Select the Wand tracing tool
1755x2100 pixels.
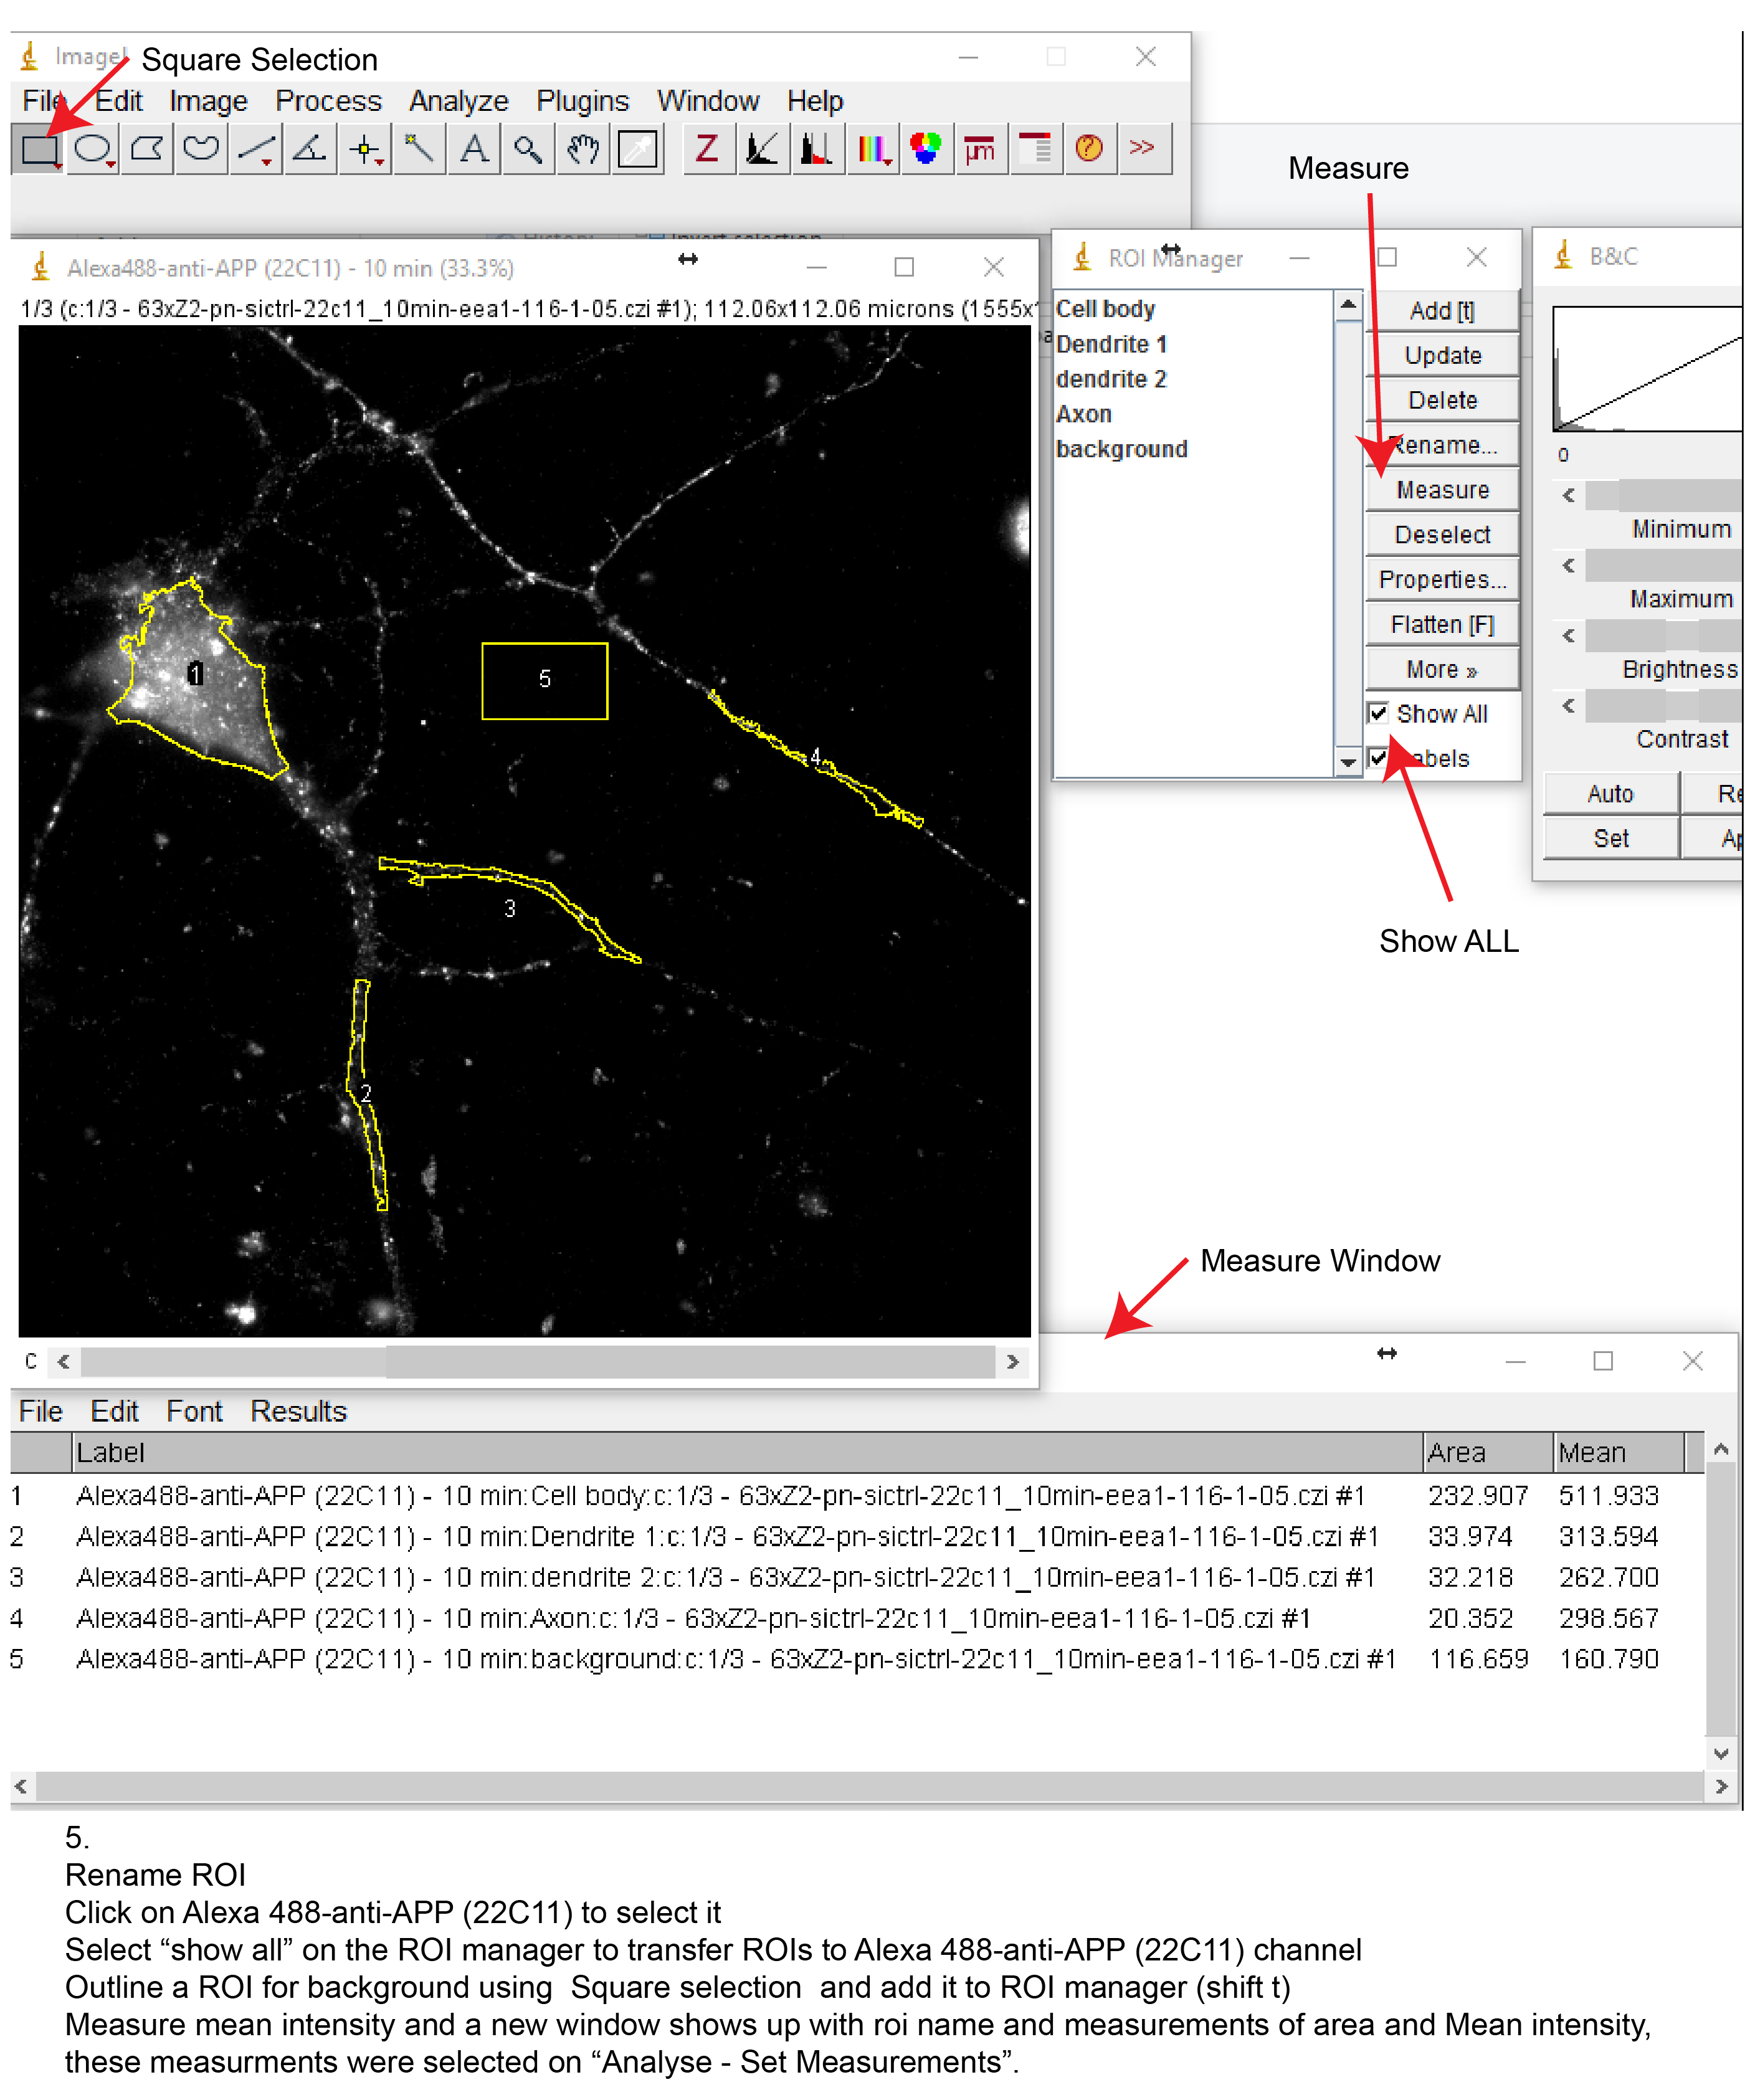(x=419, y=150)
